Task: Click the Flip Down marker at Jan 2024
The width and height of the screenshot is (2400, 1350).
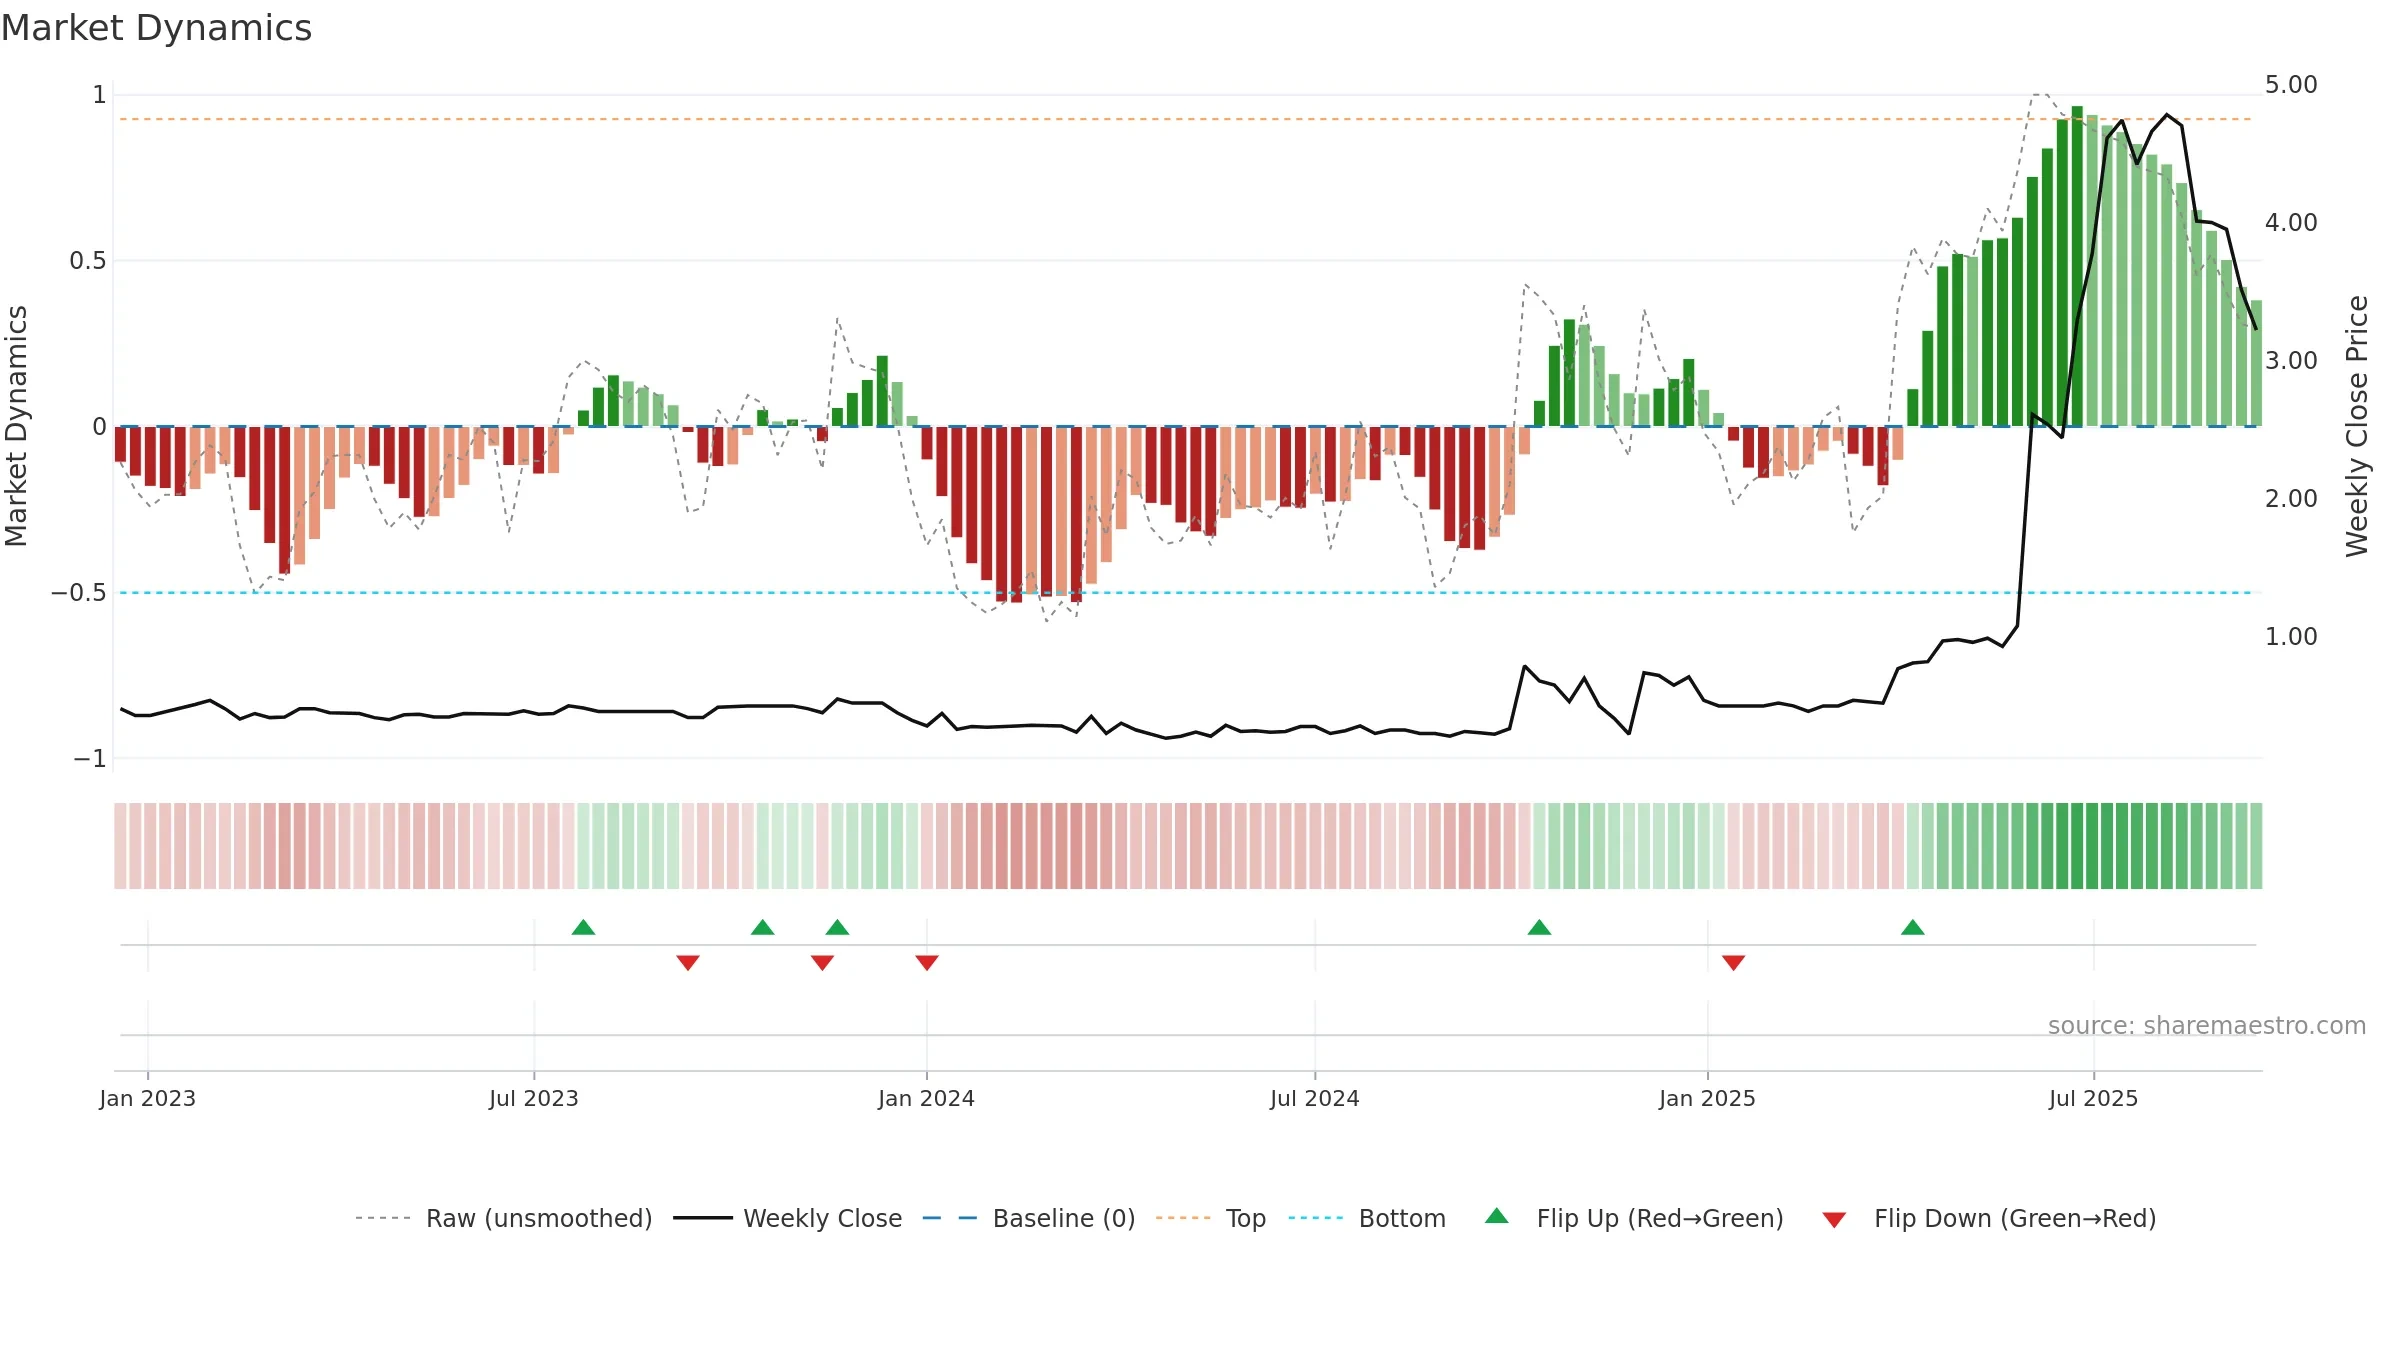Action: [927, 962]
